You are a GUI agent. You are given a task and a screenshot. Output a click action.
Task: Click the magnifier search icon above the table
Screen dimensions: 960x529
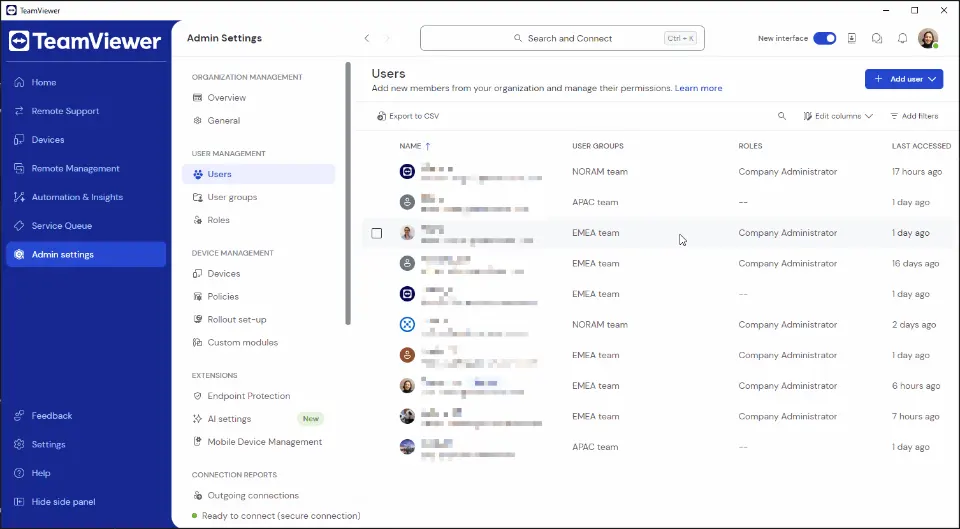(782, 116)
